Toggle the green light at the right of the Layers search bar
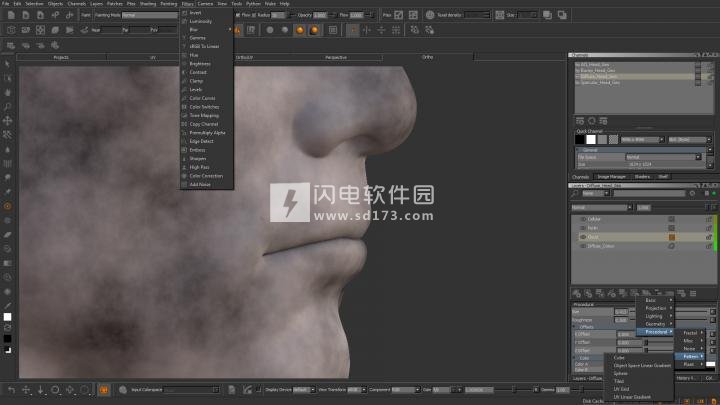 coord(714,194)
